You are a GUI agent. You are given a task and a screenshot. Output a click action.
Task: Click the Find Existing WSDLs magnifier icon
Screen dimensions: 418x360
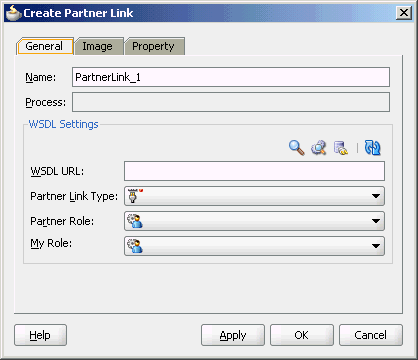[x=296, y=148]
